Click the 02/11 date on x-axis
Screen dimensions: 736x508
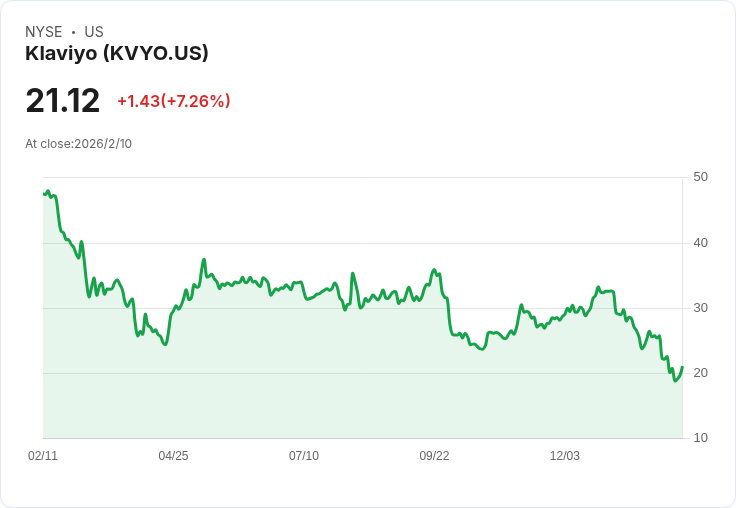click(x=43, y=456)
